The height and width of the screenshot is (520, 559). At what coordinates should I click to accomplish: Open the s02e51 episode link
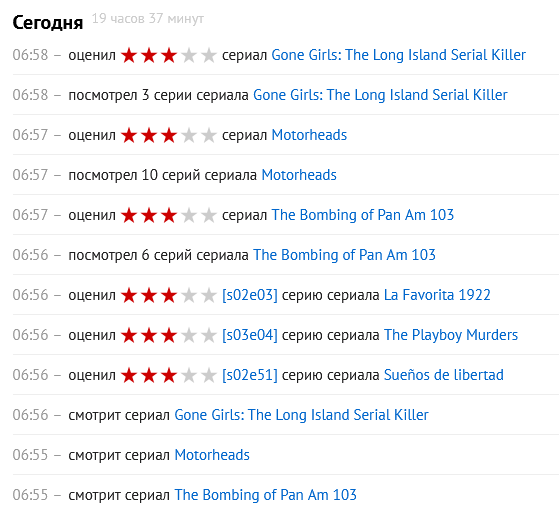tap(250, 375)
